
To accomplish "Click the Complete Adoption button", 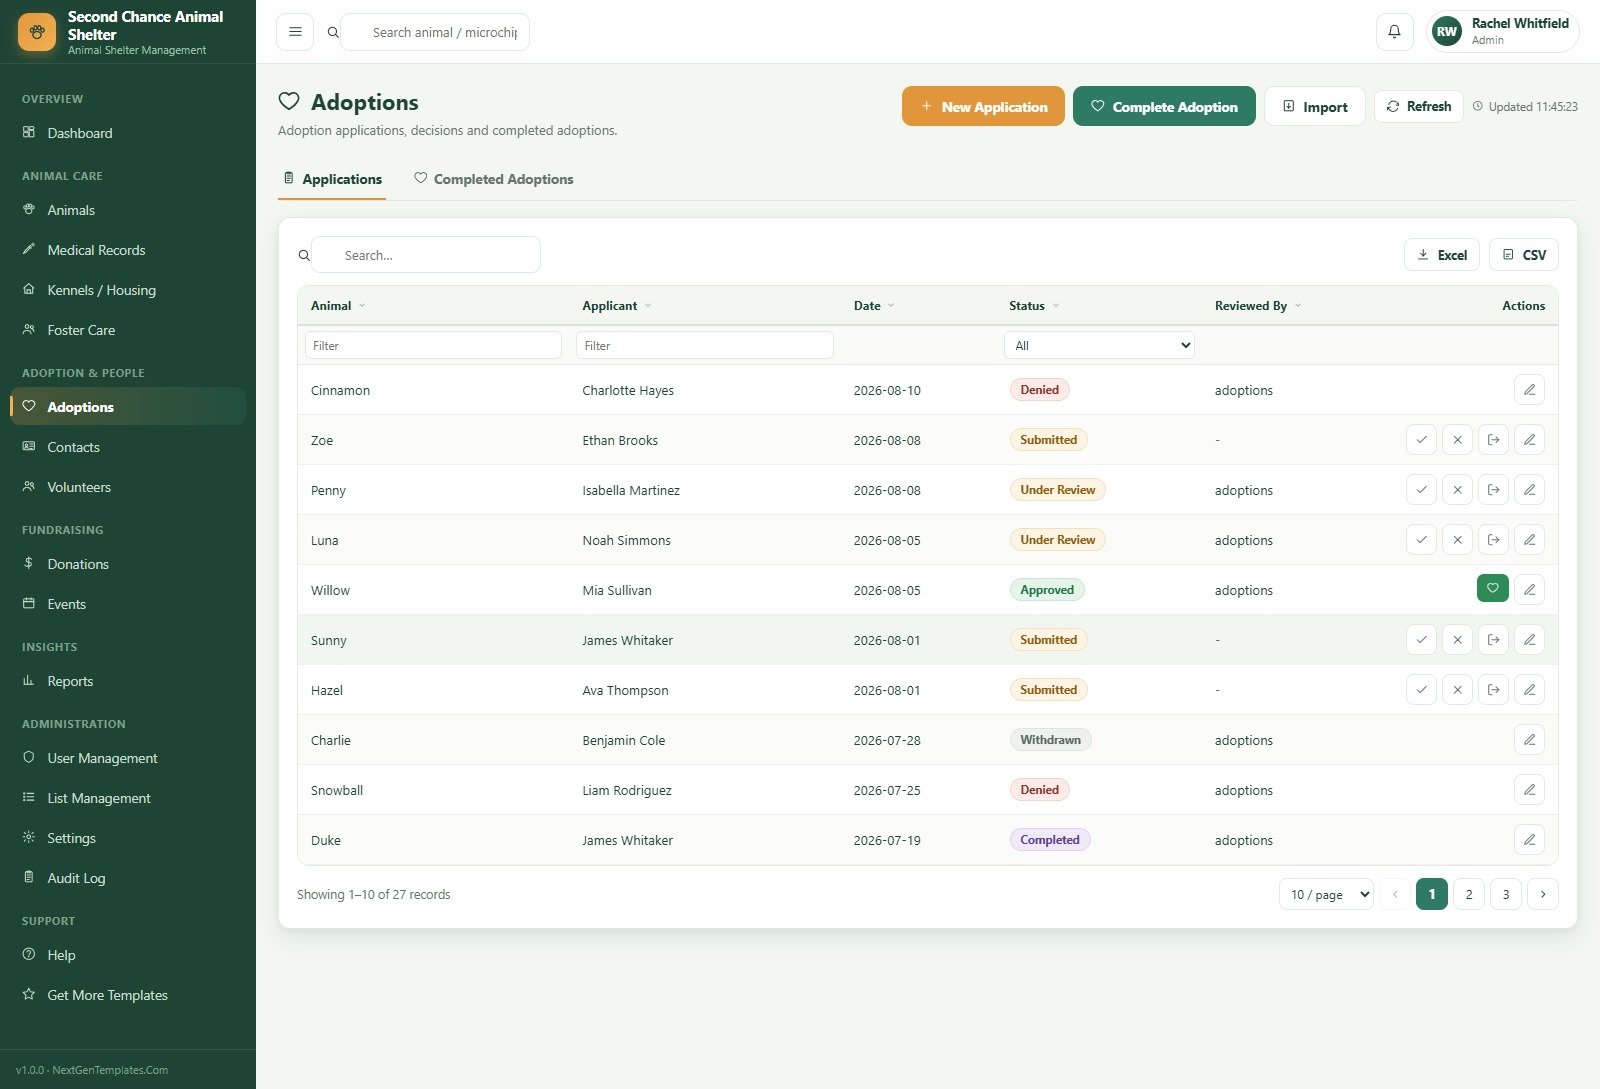I will [1164, 106].
